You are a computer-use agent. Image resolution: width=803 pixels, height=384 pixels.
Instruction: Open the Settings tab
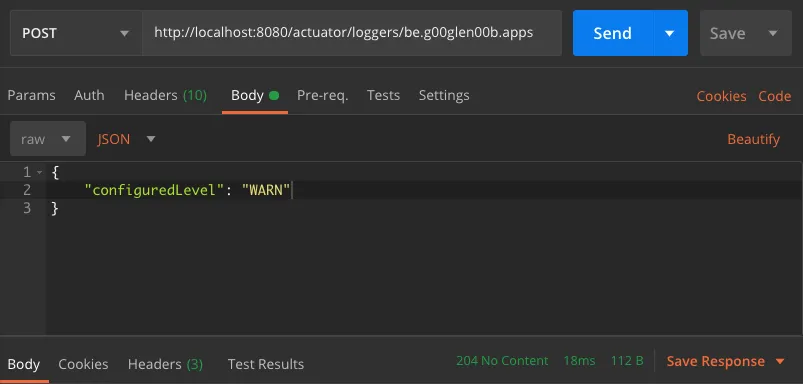(x=444, y=95)
